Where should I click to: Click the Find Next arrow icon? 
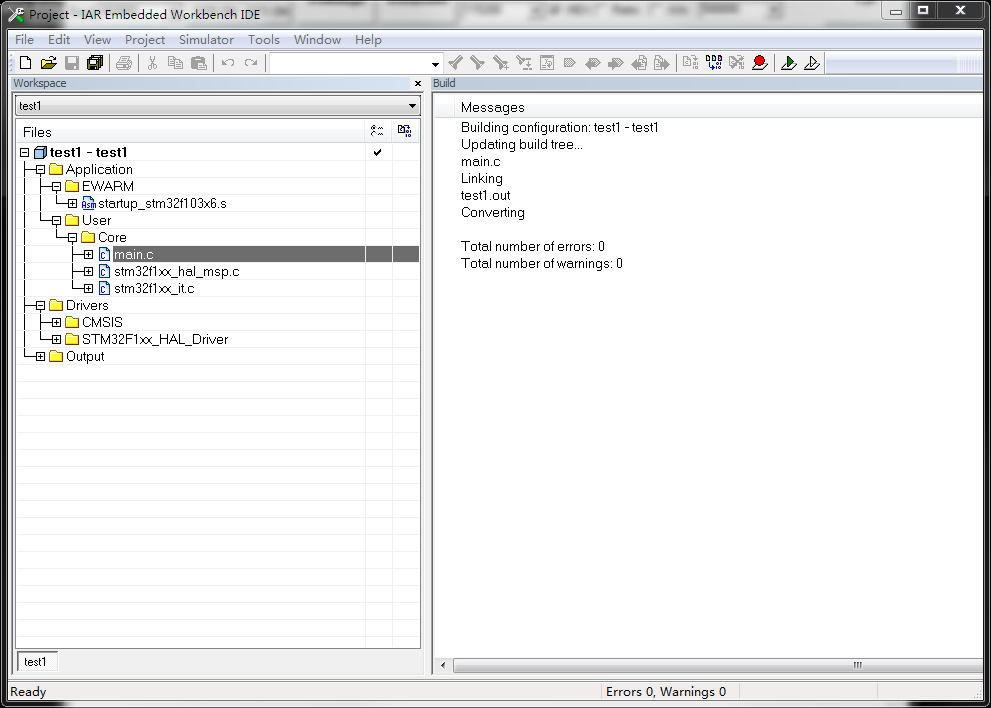pyautogui.click(x=477, y=62)
